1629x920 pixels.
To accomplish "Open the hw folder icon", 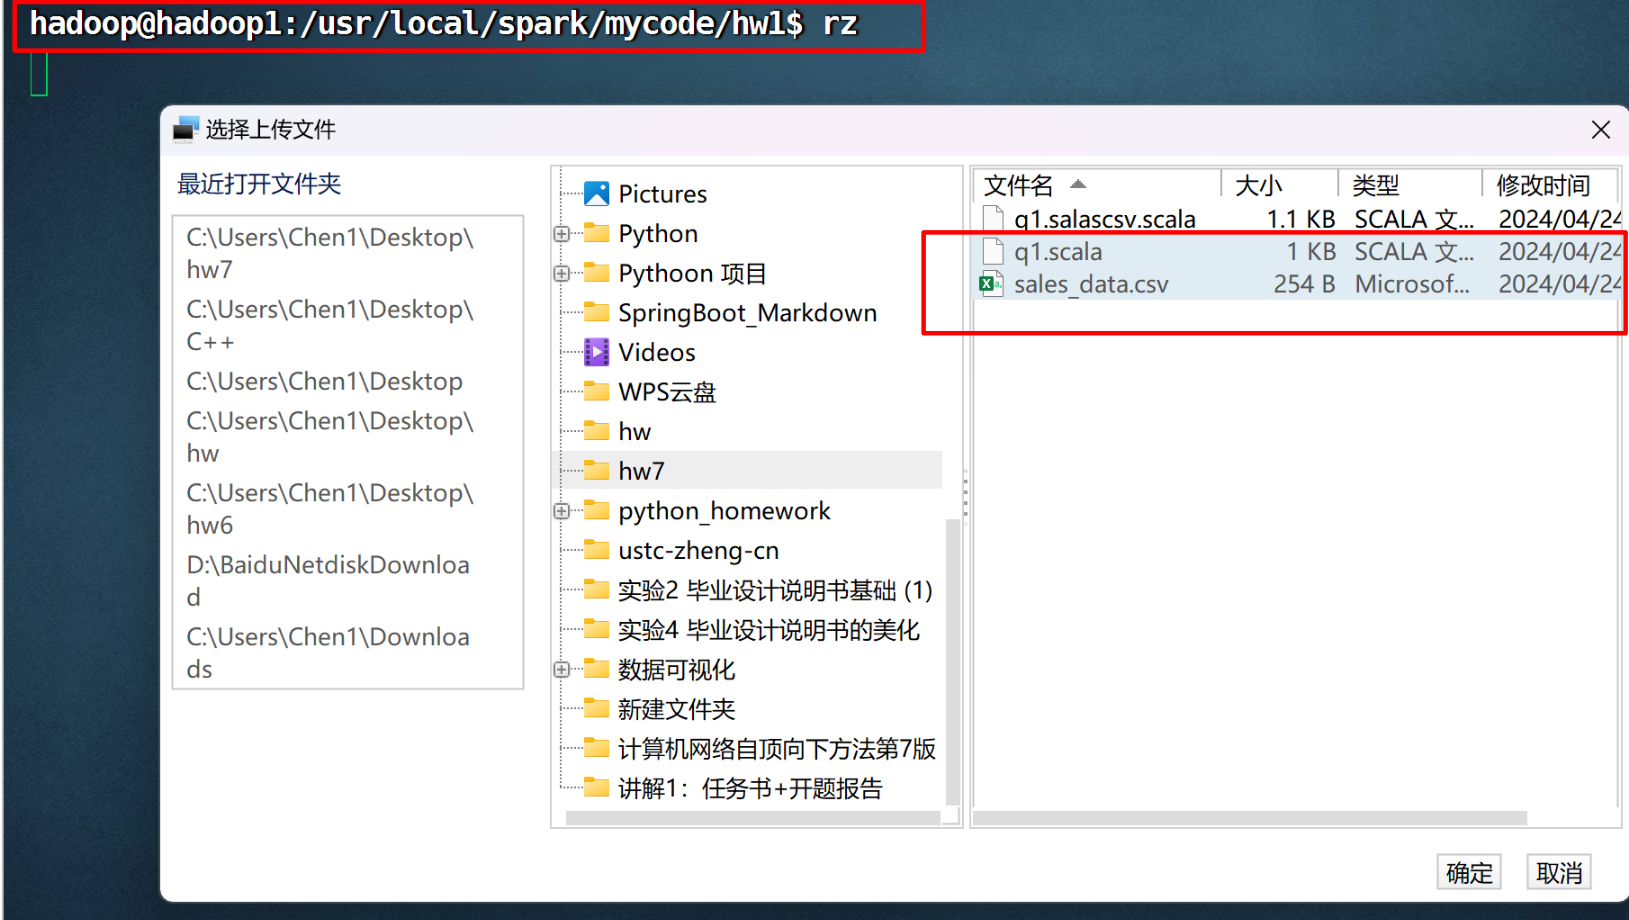I will click(x=597, y=430).
